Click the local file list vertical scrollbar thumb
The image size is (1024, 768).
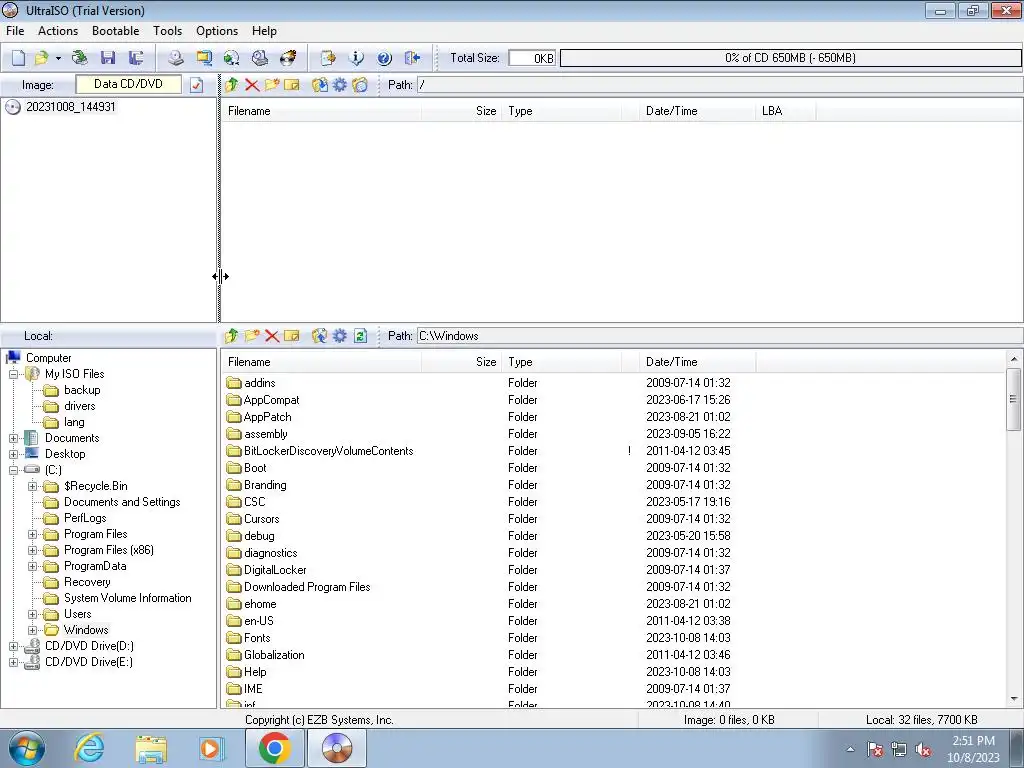coord(1014,399)
